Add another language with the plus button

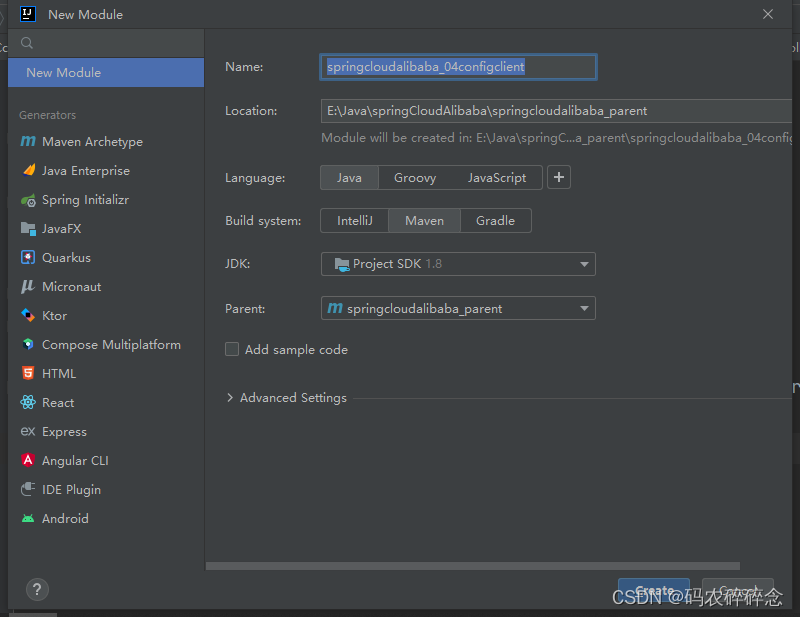point(559,177)
